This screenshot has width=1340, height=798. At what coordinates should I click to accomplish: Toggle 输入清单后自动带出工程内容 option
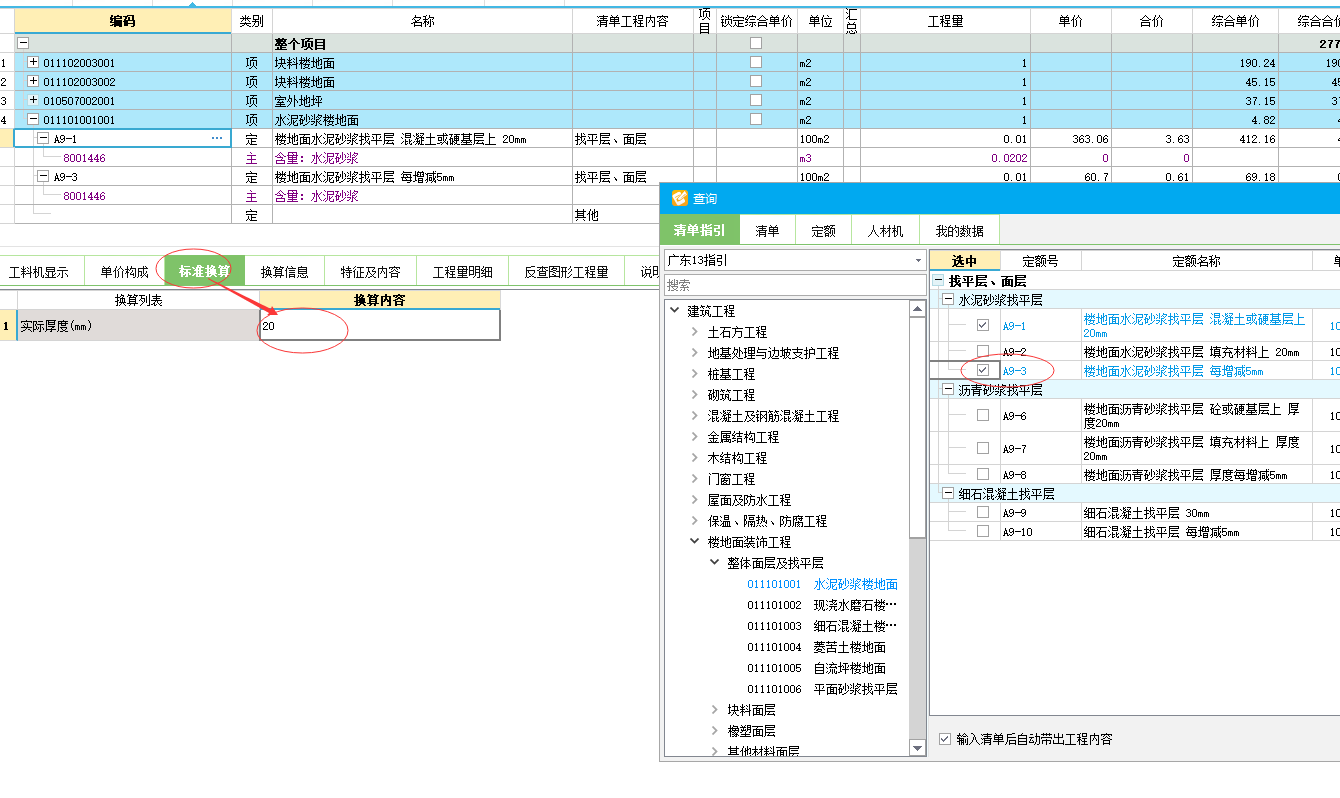pos(945,739)
